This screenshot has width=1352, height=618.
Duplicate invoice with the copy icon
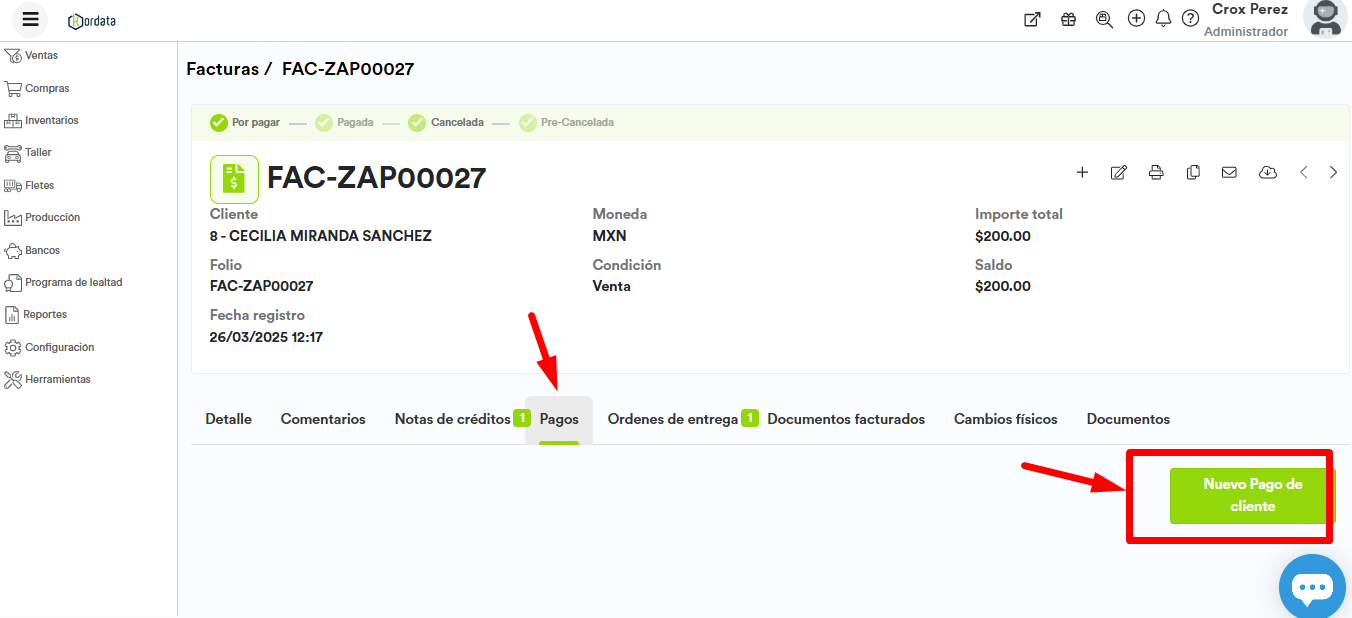1193,172
